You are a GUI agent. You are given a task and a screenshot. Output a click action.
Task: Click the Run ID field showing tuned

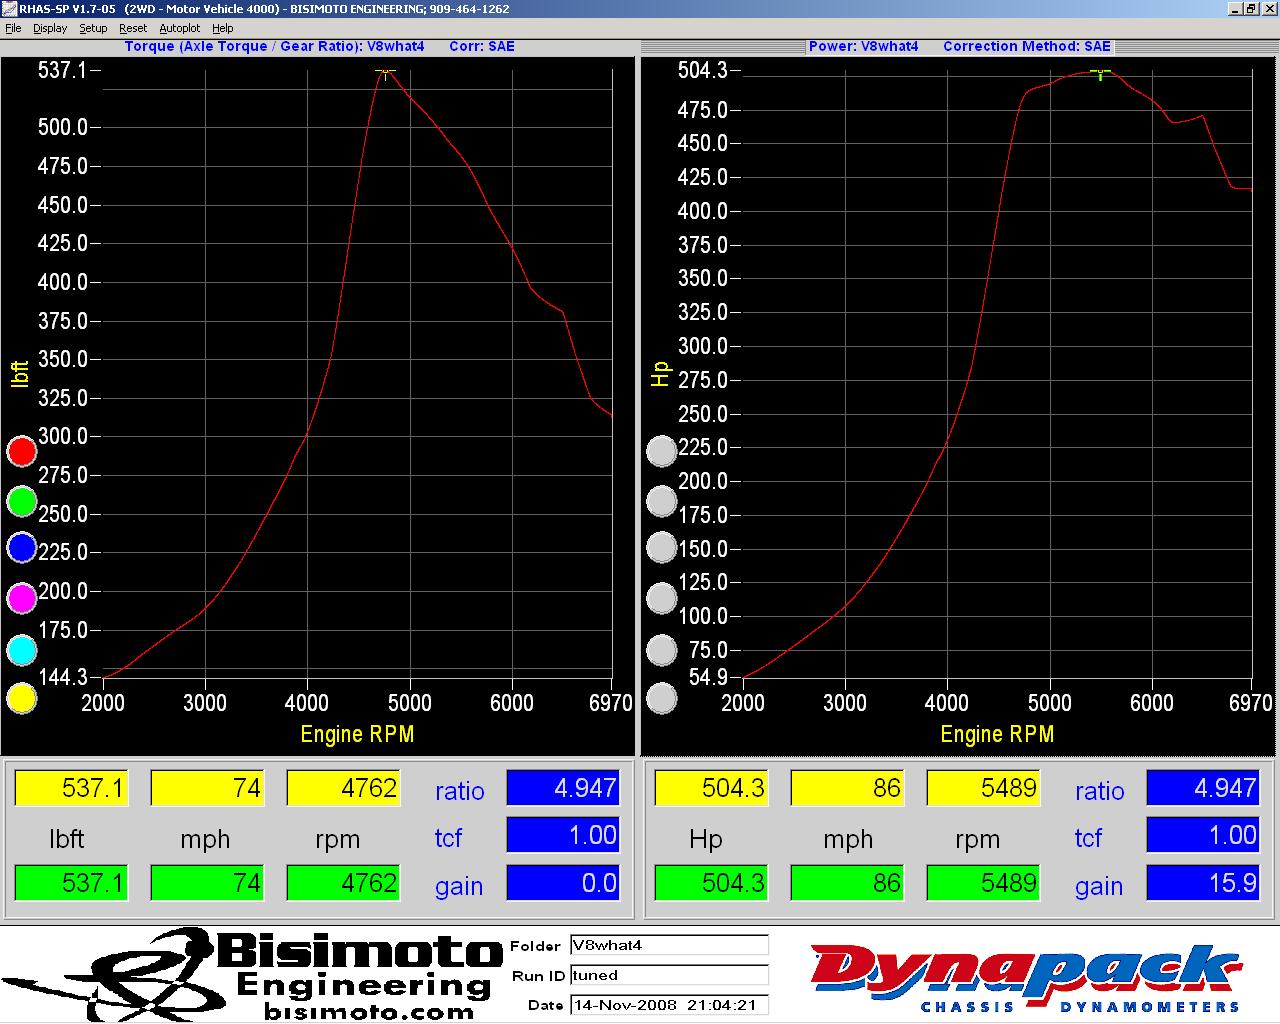[x=668, y=975]
